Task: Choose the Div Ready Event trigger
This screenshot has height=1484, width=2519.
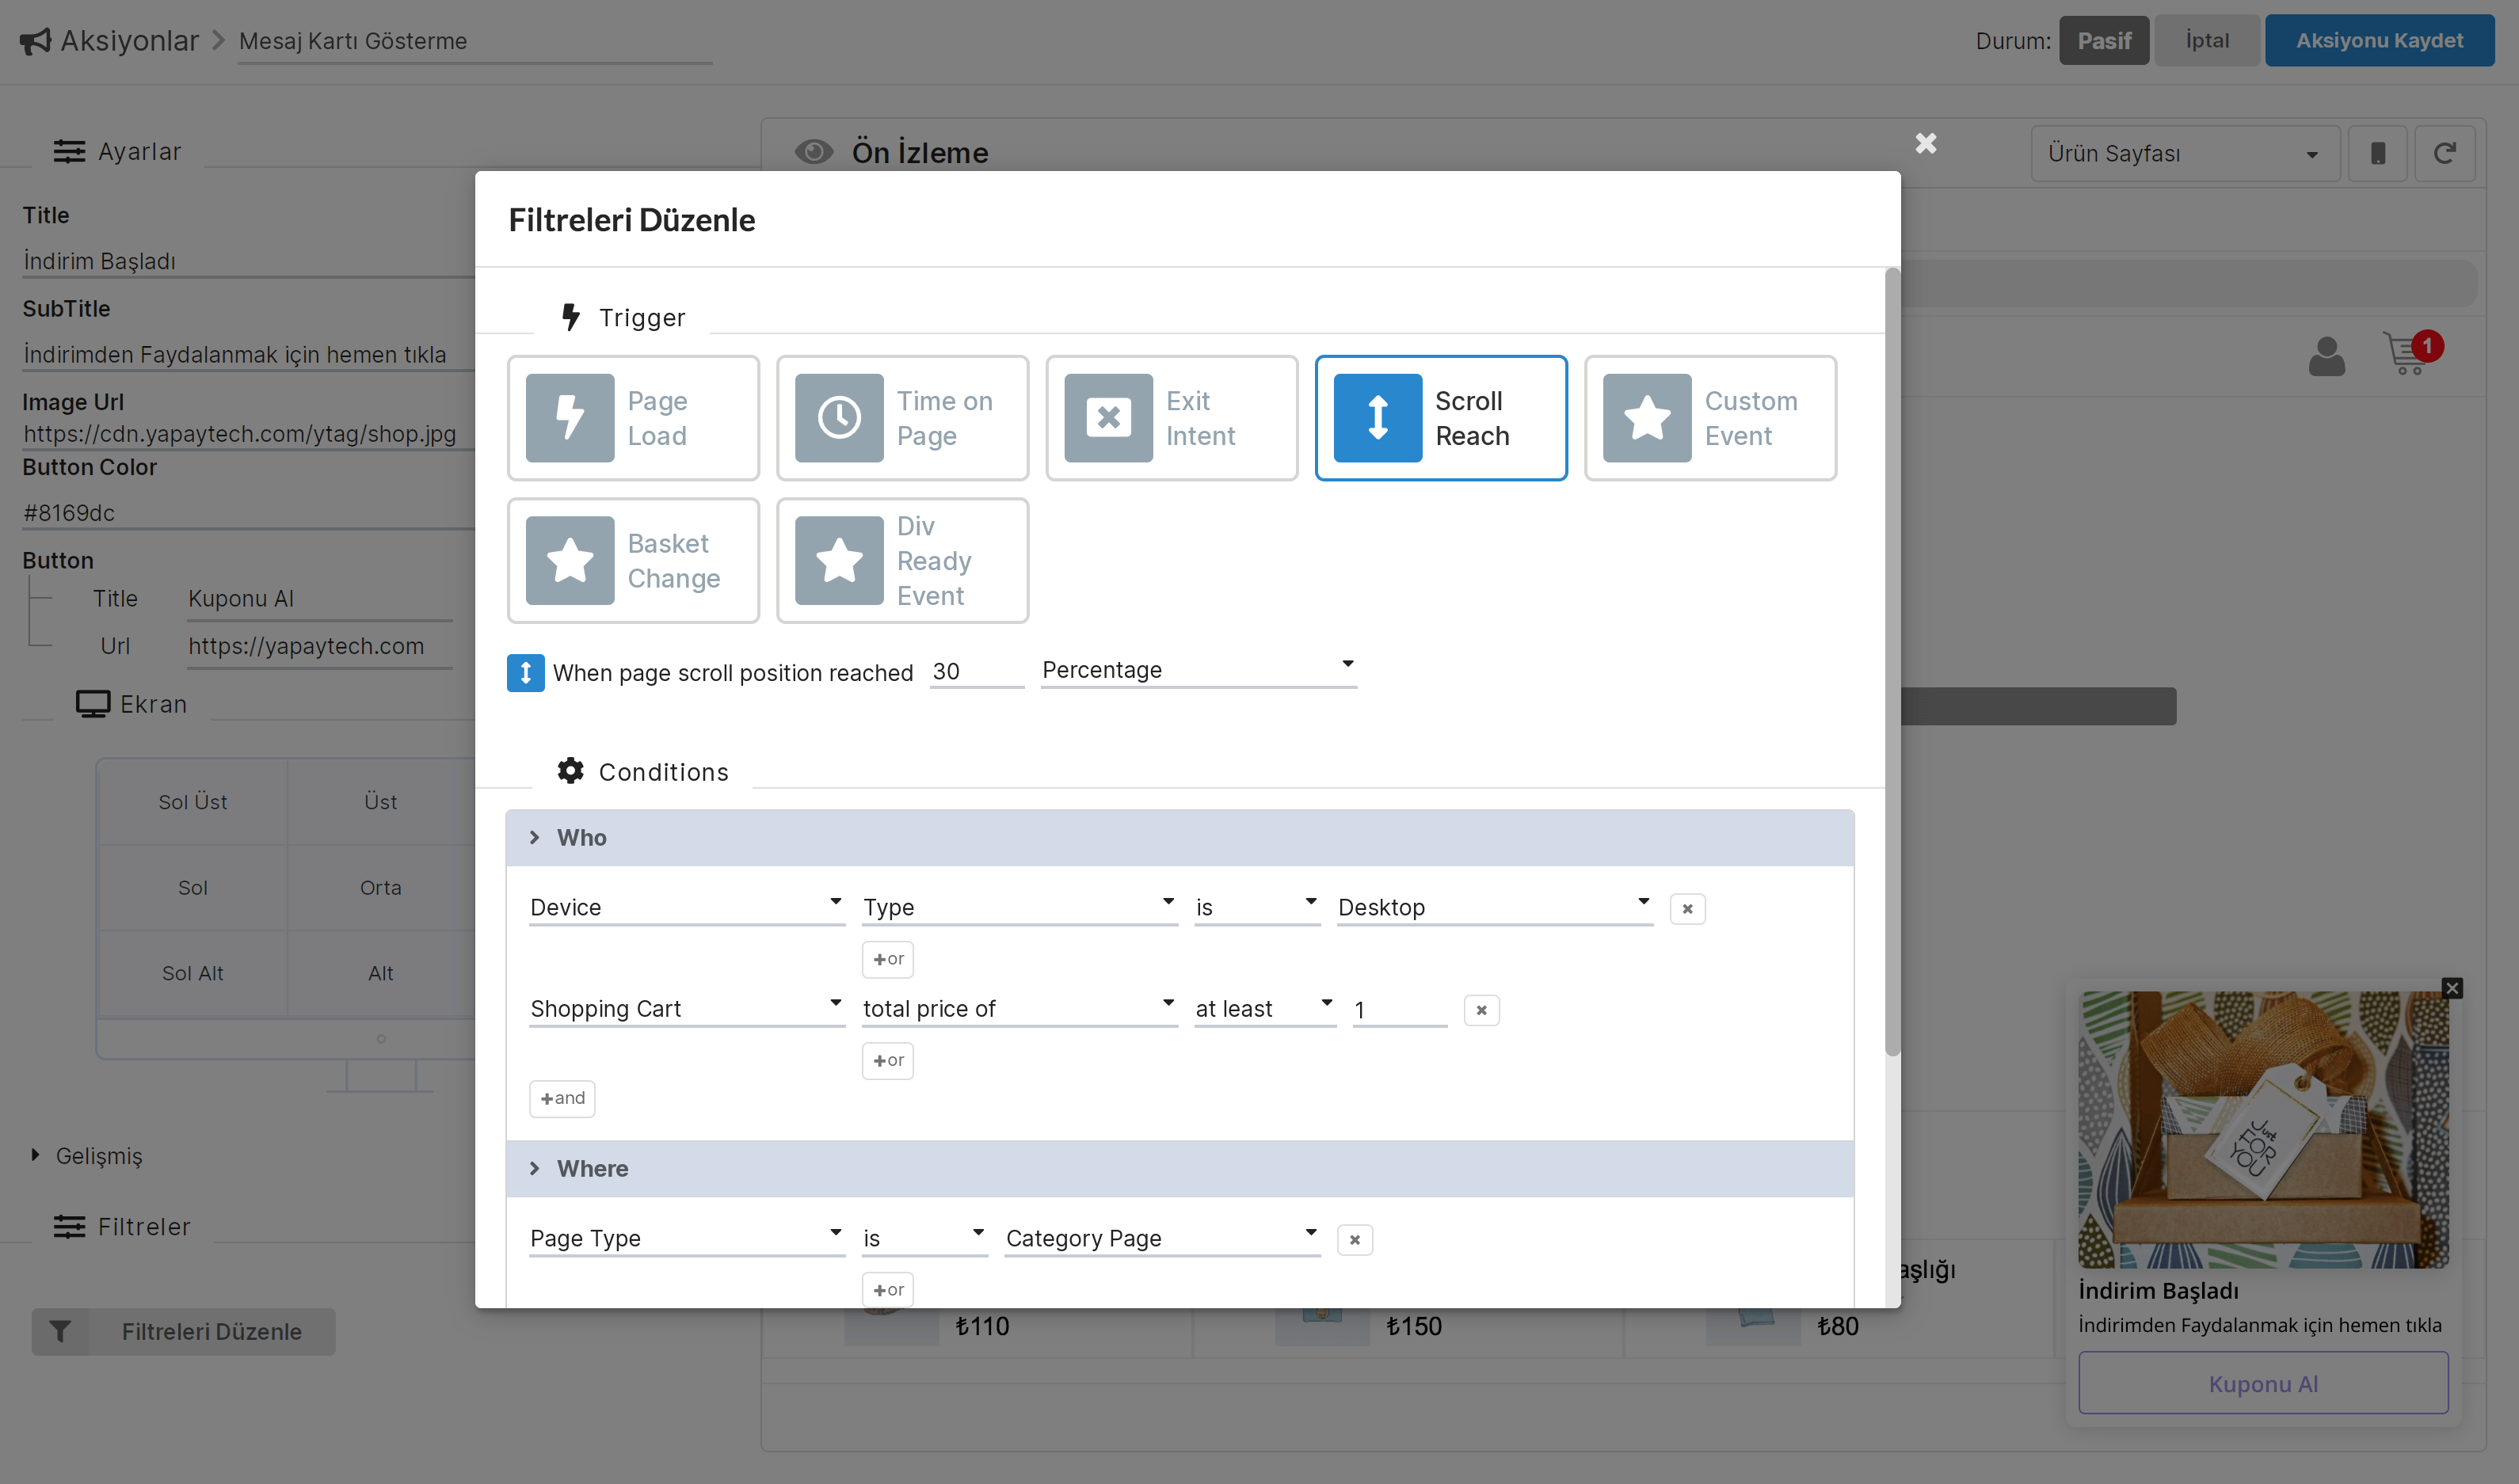Action: 902,561
